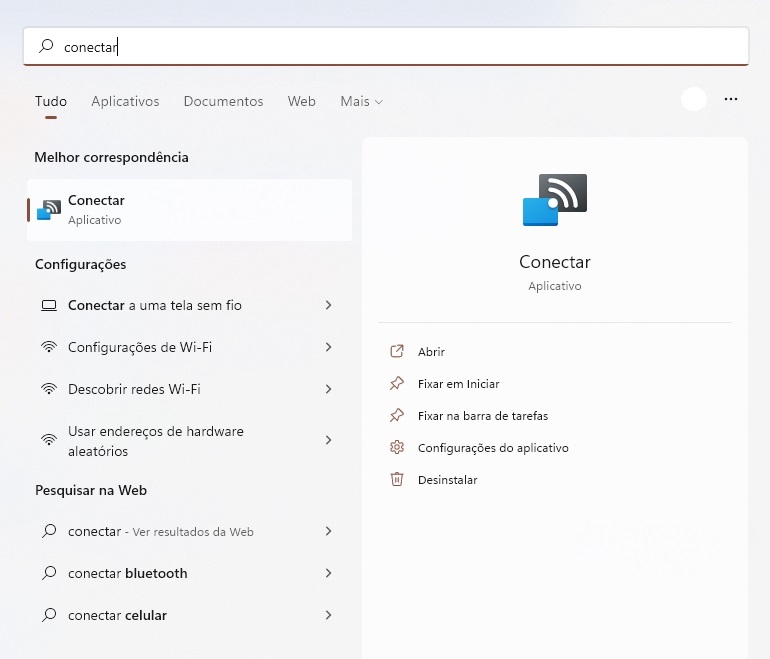Click the Wi-Fi icon beside Configurações de Wi-Fi
This screenshot has height=659, width=770.
49,347
